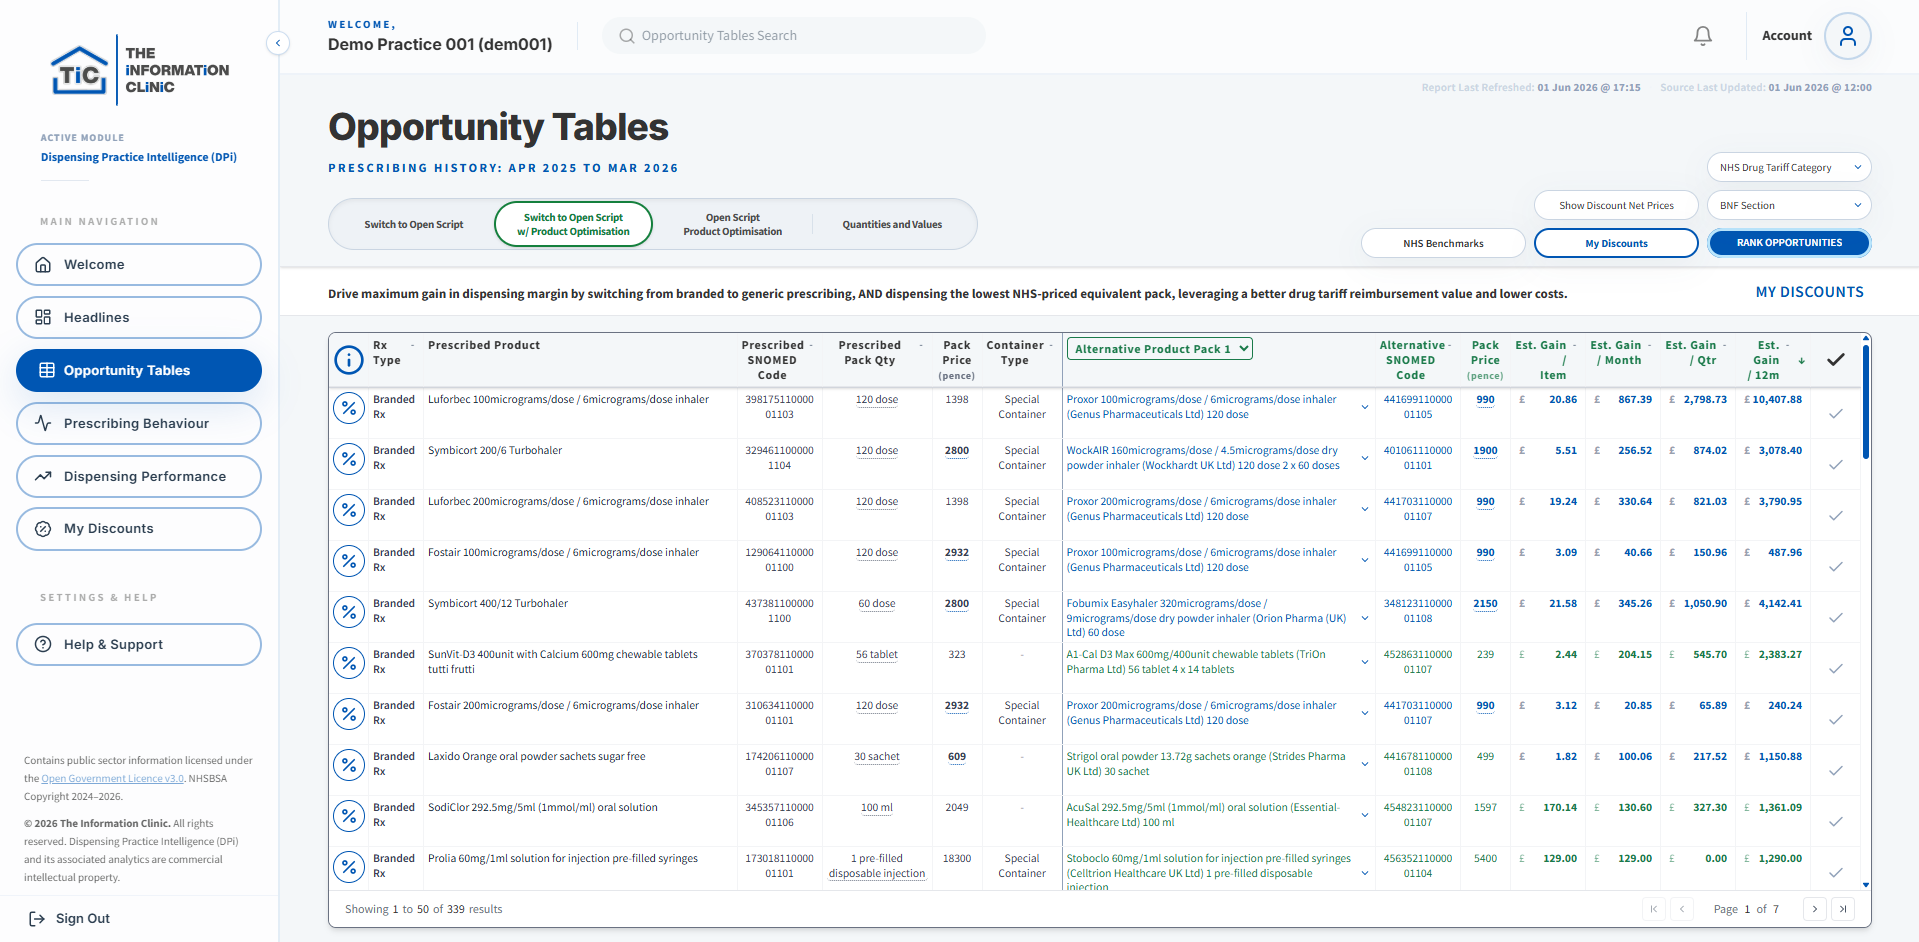Go to first page of results

pos(1654,909)
